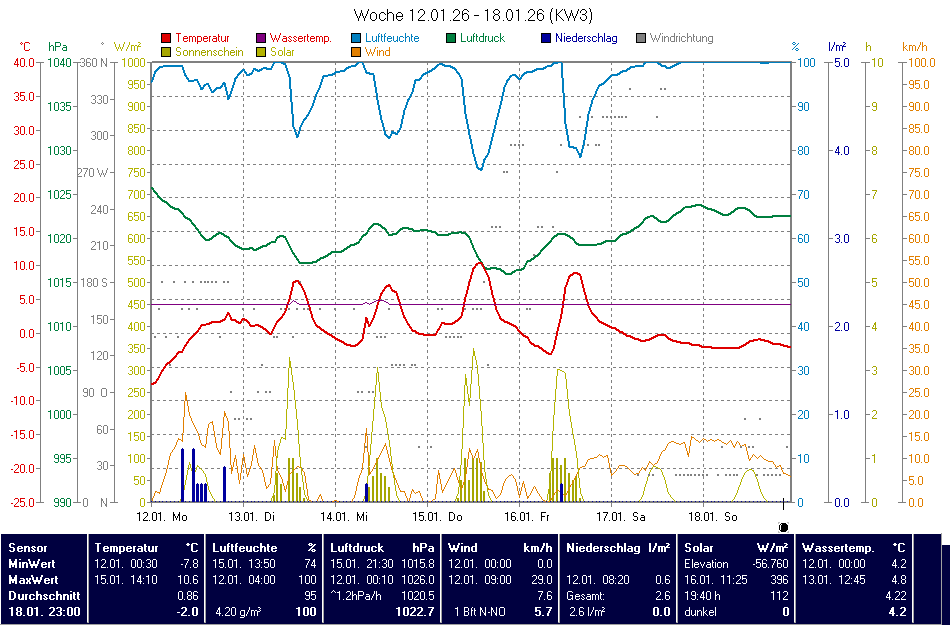Click the Sonnenschein legend square
The height and width of the screenshot is (625, 950).
coord(166,52)
